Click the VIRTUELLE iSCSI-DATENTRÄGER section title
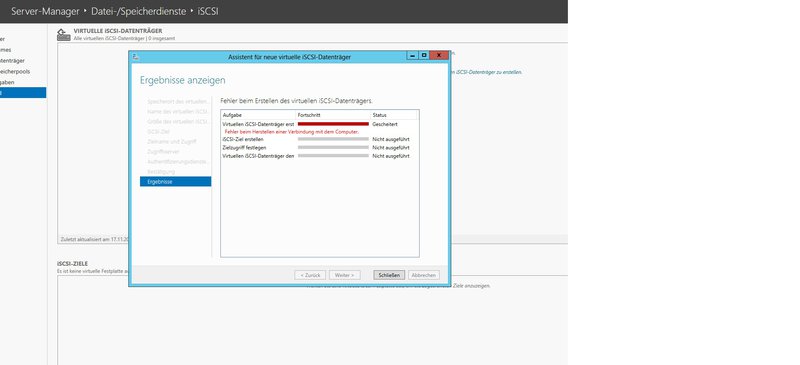Screen dimensions: 800x365 118,31
